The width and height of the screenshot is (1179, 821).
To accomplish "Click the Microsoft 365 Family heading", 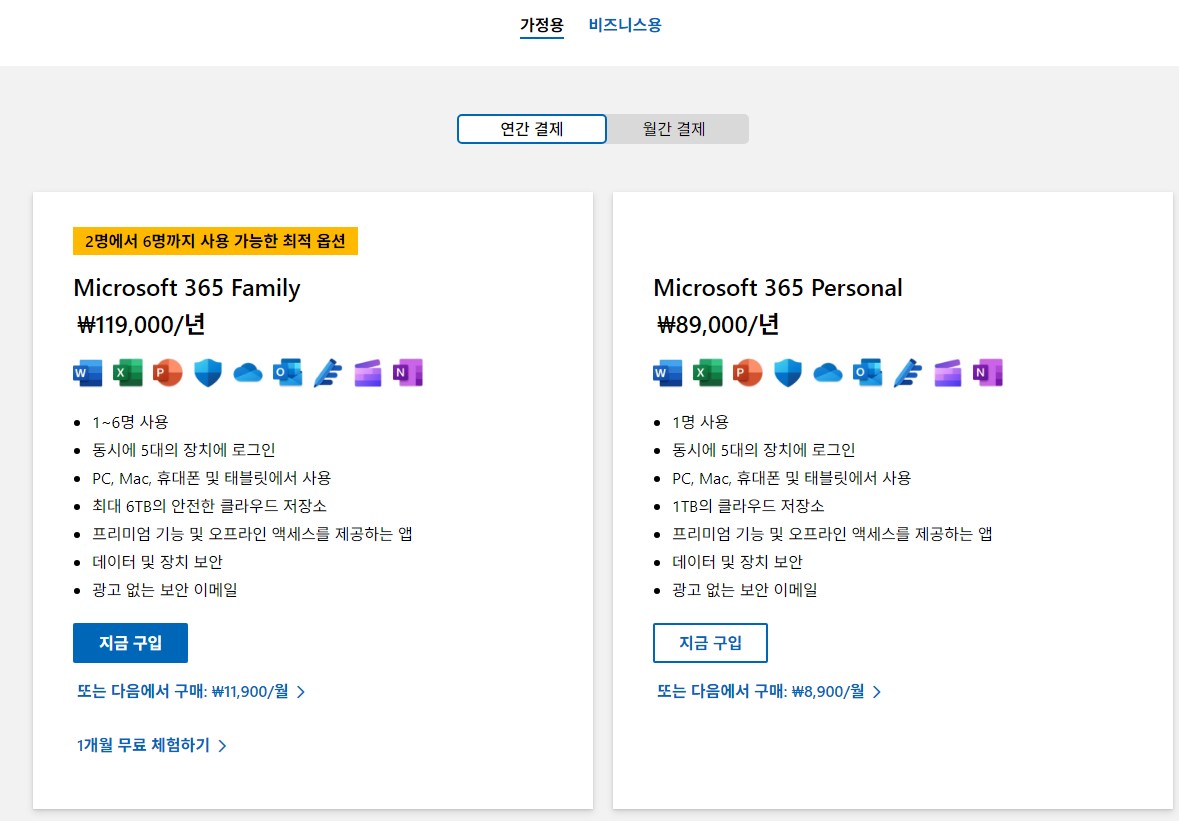I will [186, 288].
